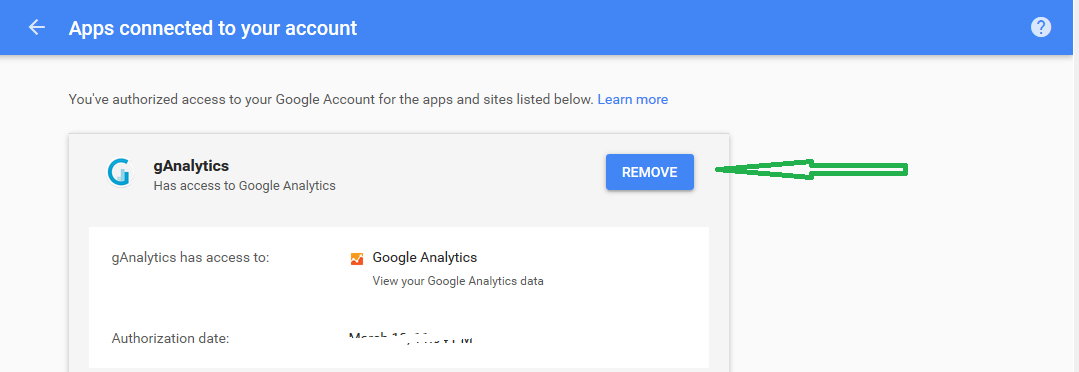
Task: Go back using the left arrow icon
Action: tap(36, 28)
